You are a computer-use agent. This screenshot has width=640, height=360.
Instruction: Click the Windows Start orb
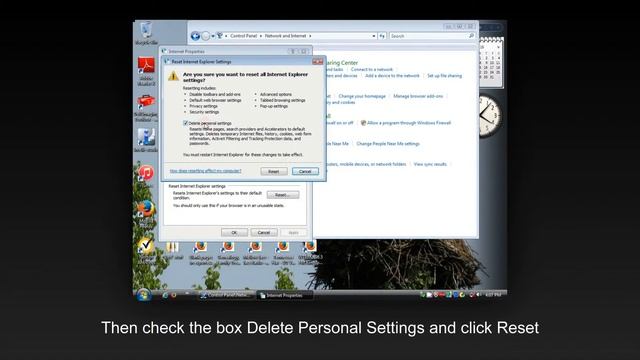[x=143, y=295]
